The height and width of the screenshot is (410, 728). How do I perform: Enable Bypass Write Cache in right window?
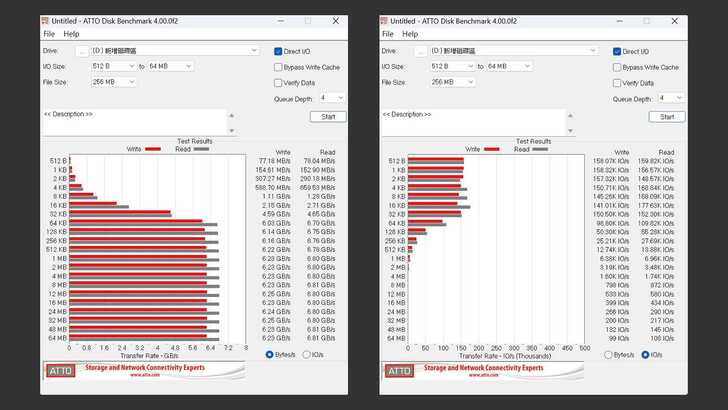tap(617, 67)
